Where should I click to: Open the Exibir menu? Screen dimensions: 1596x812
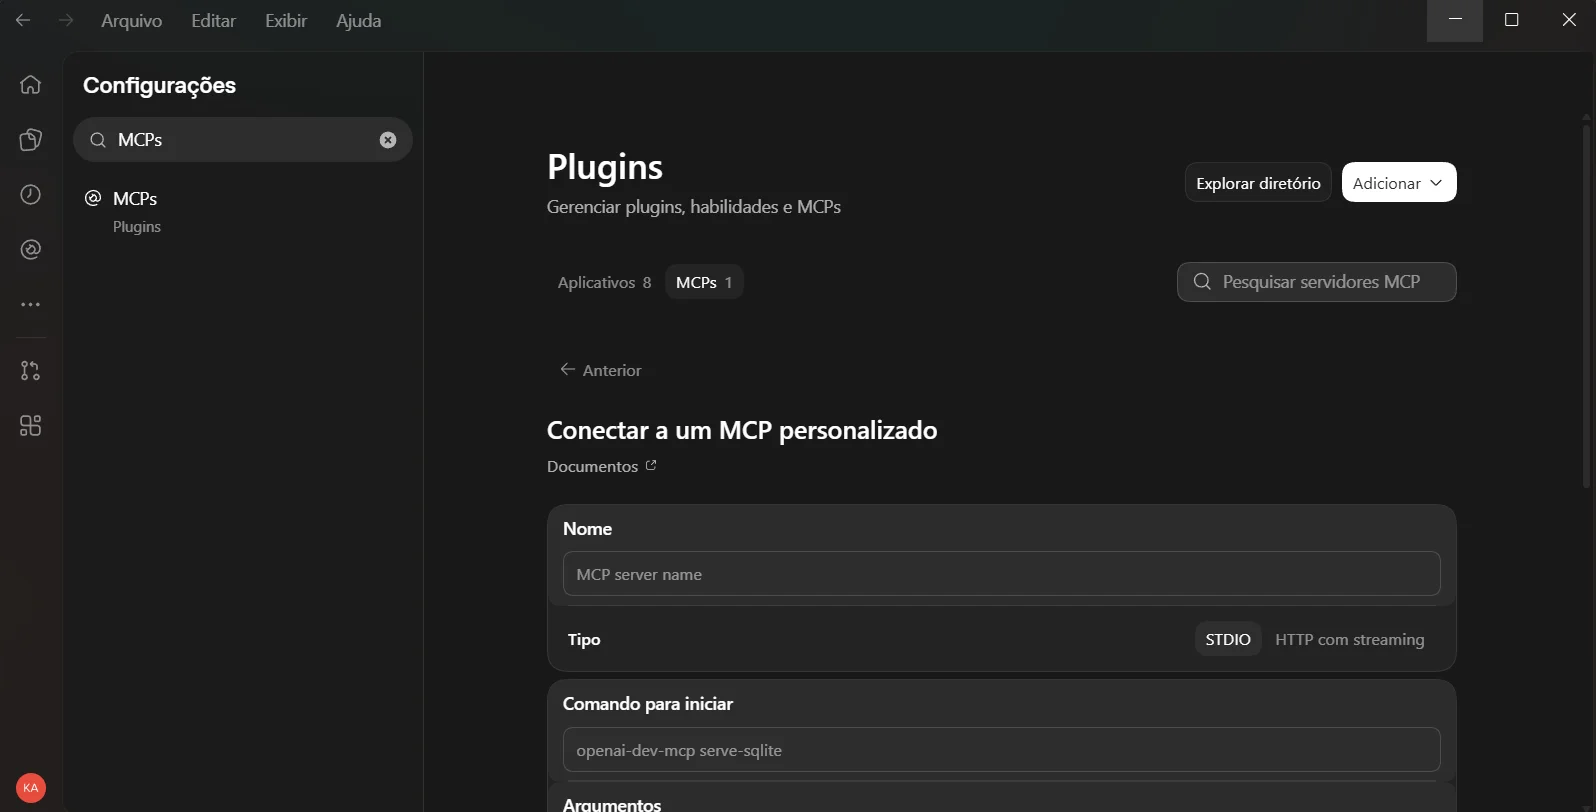tap(286, 20)
